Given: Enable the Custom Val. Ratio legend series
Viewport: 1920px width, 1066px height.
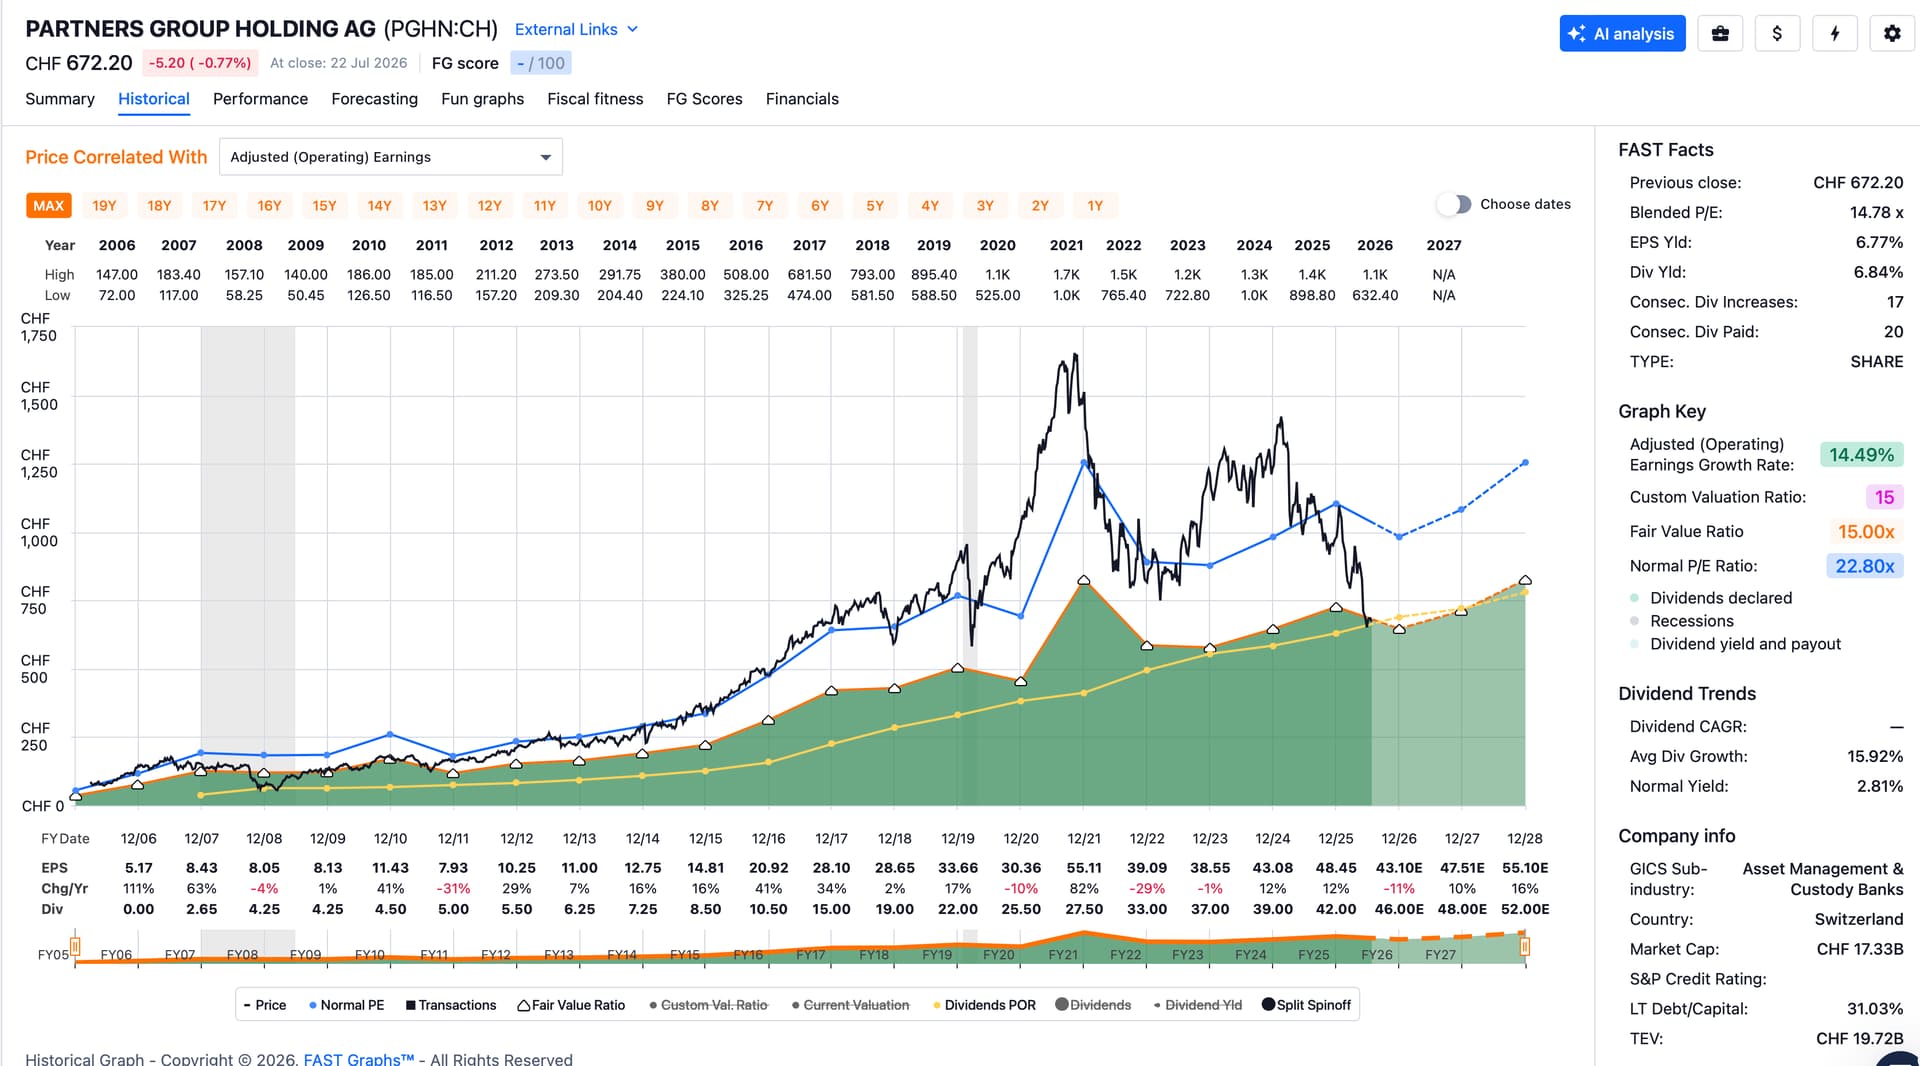Looking at the screenshot, I should pyautogui.click(x=708, y=1005).
